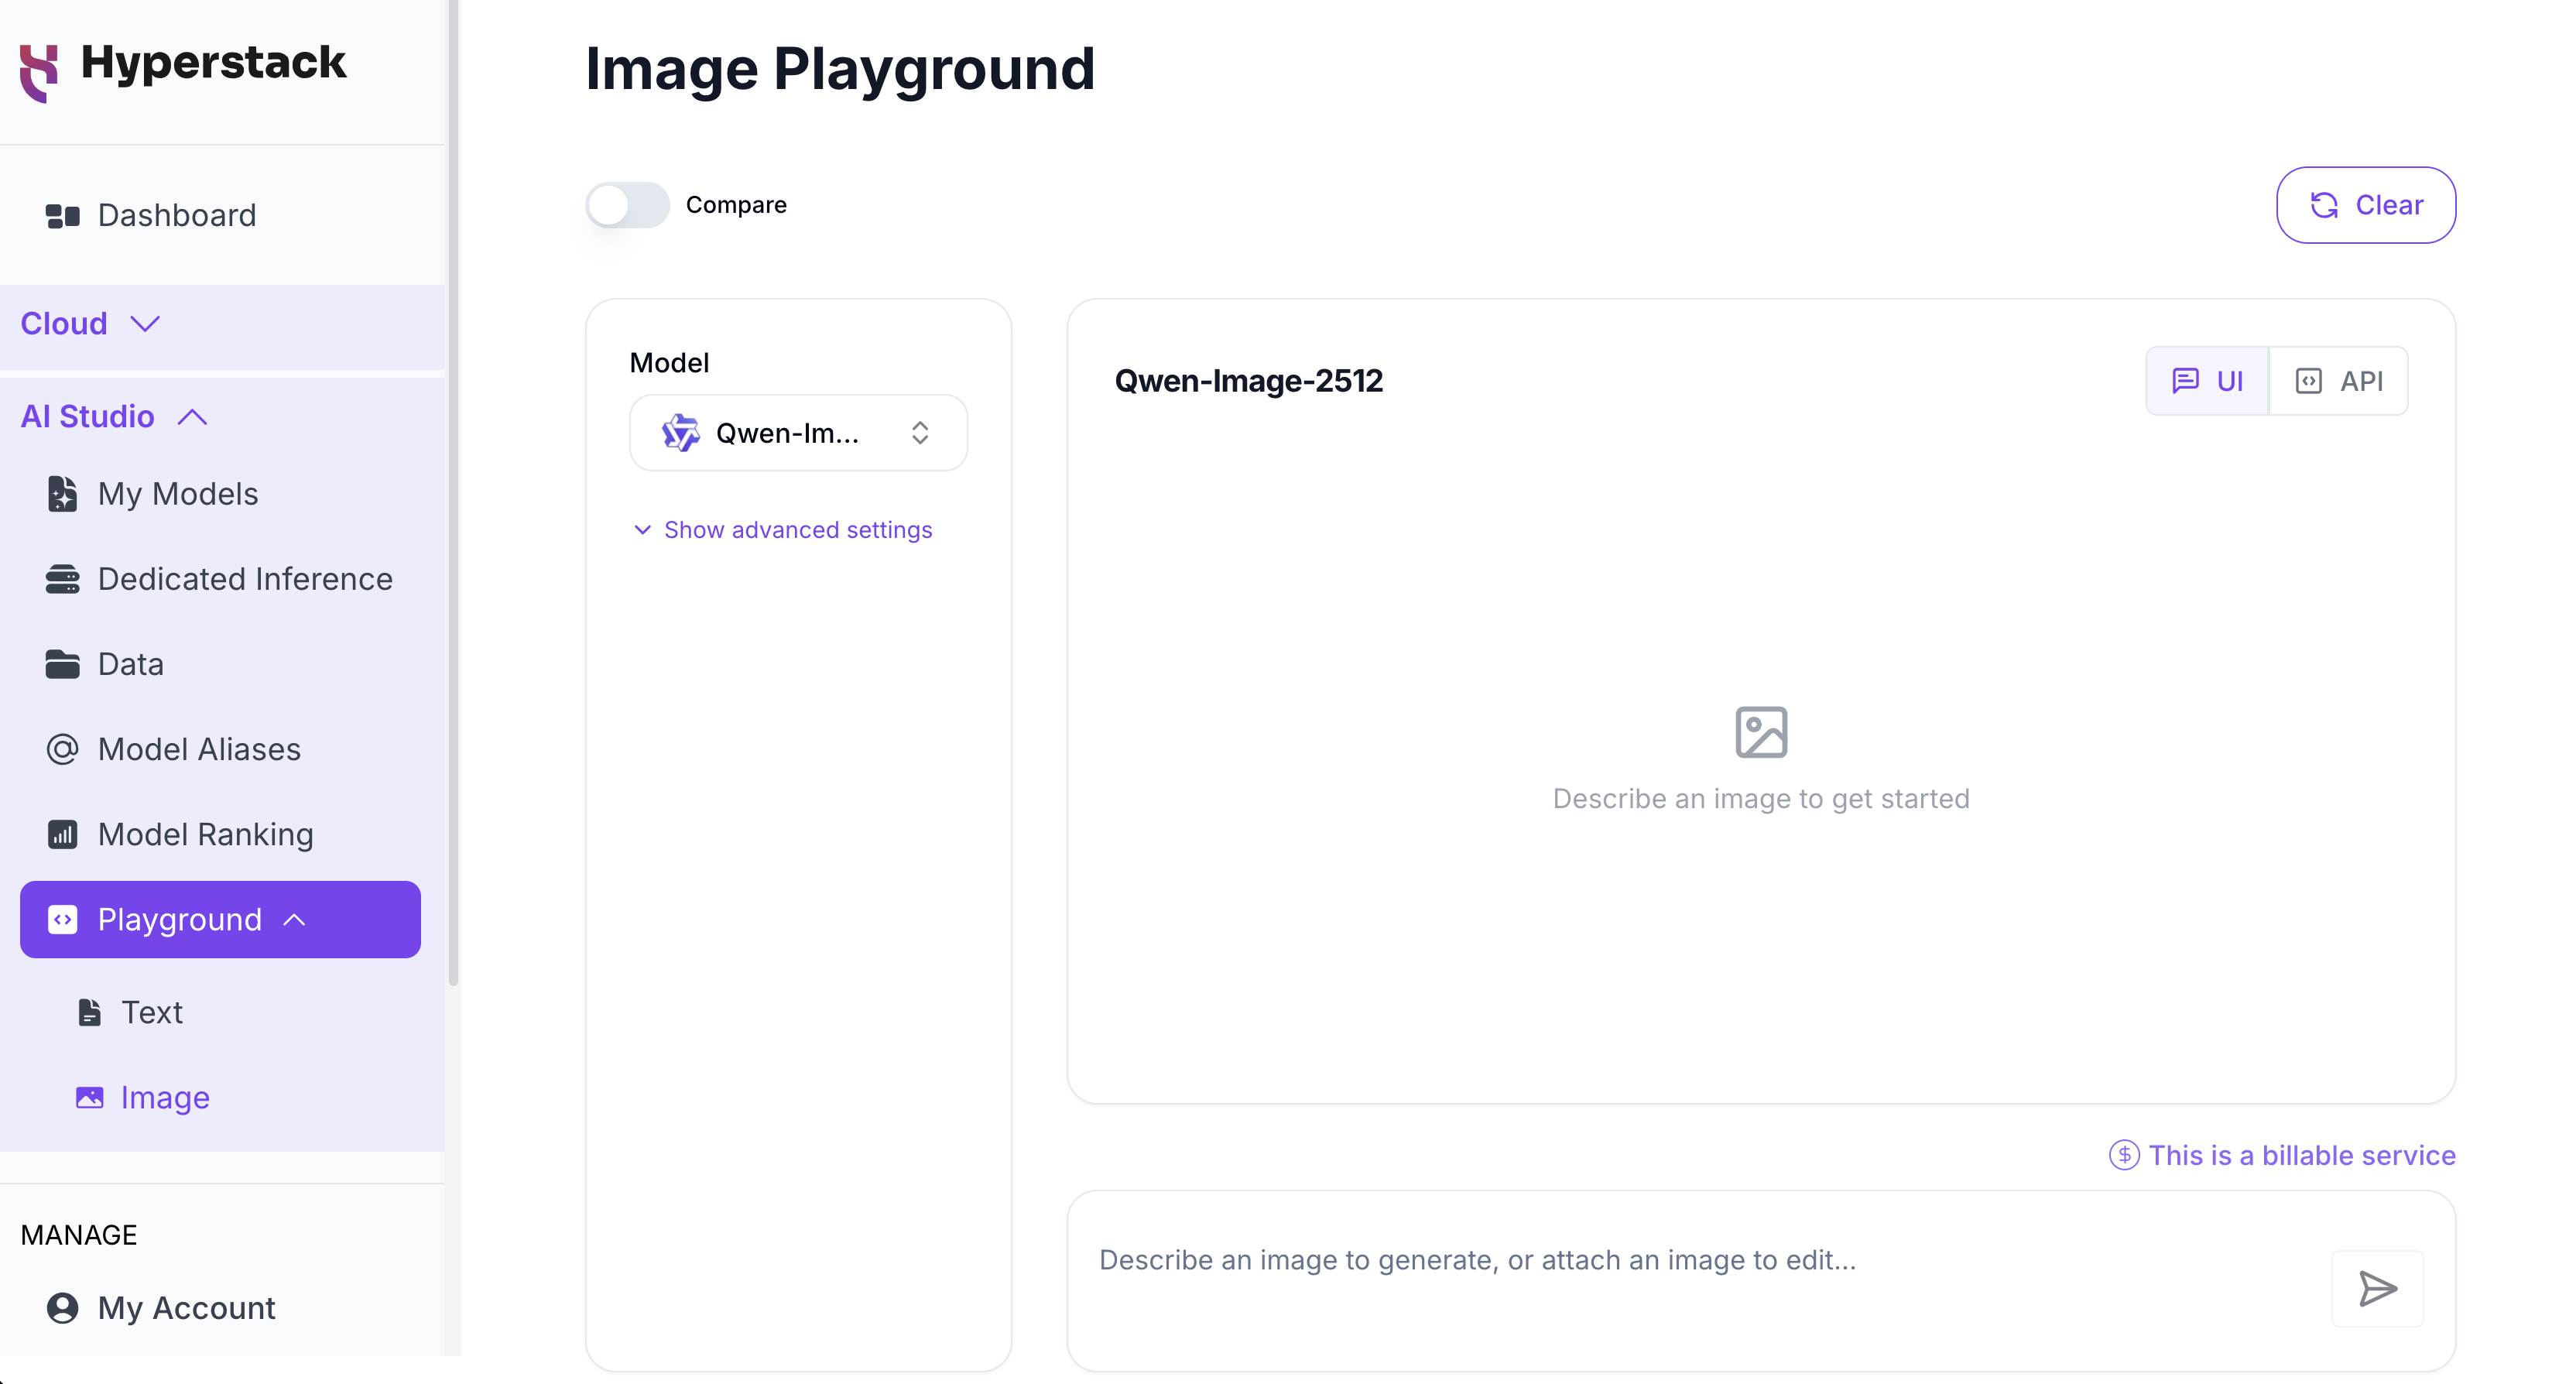Switch to the API tab
Viewport: 2576px width, 1384px height.
tap(2338, 381)
